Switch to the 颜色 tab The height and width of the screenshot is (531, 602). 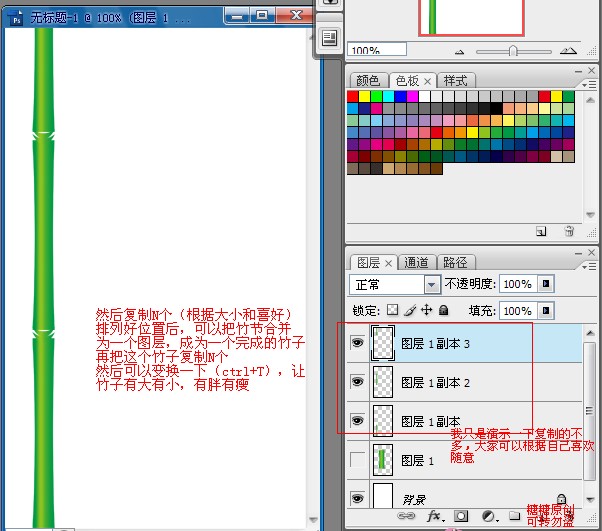tap(368, 81)
